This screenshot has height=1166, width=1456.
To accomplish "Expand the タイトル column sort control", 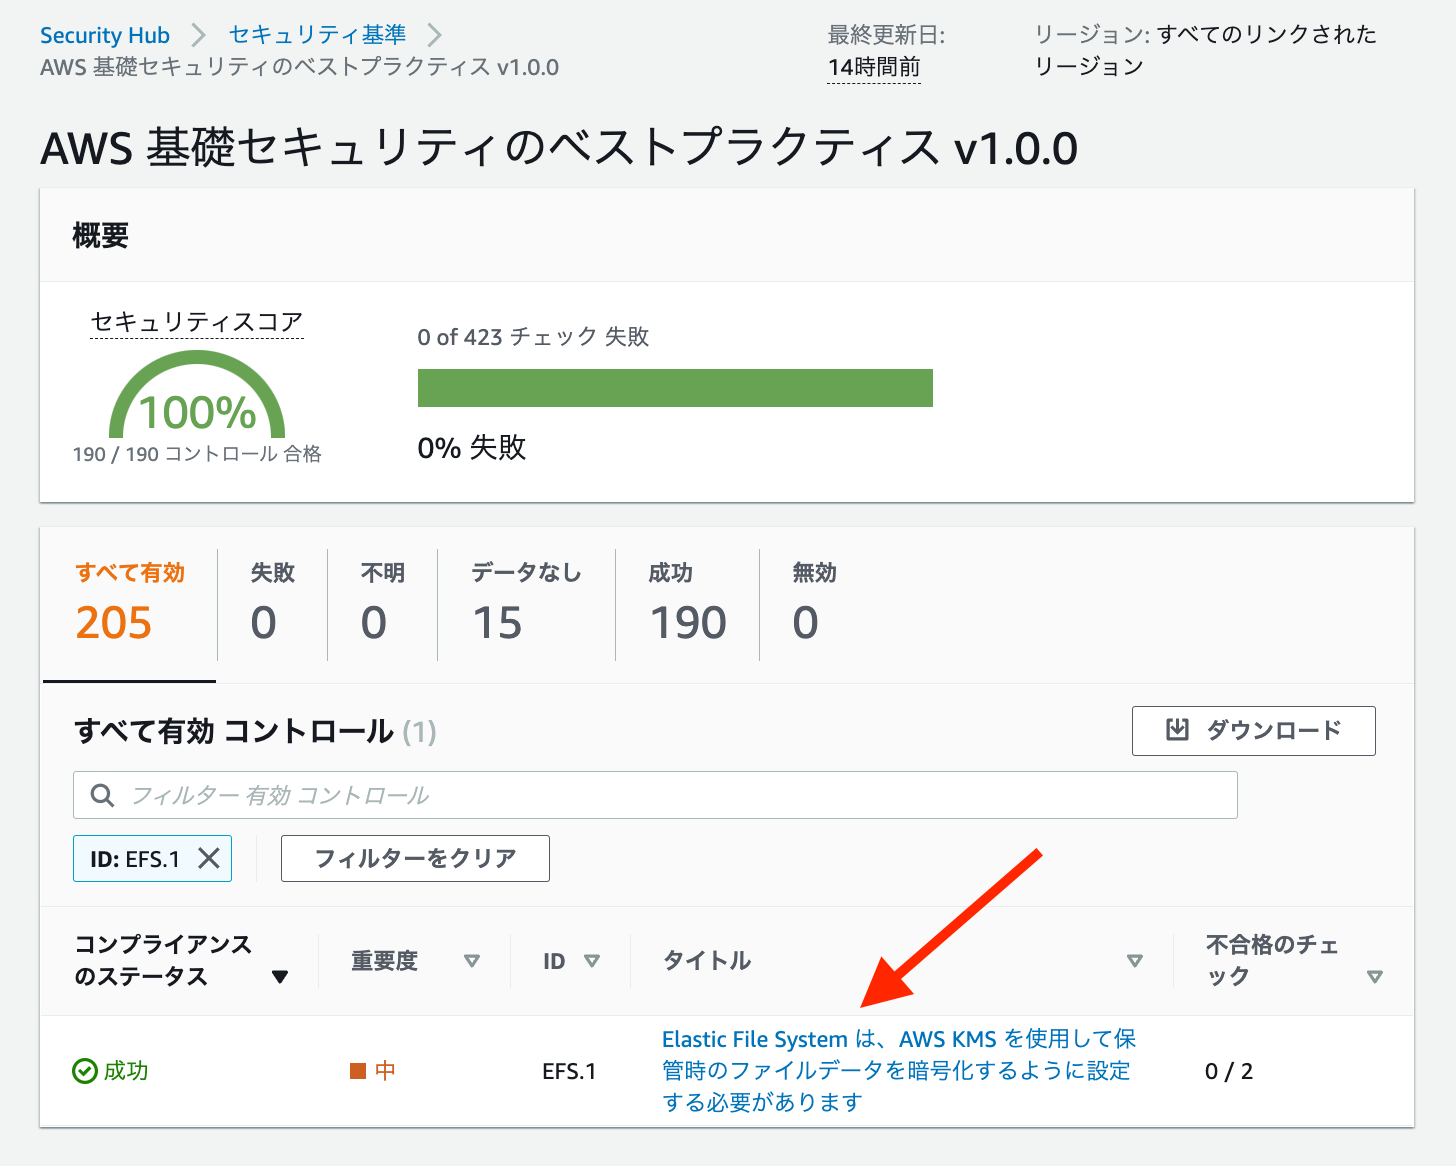I will 1135,960.
